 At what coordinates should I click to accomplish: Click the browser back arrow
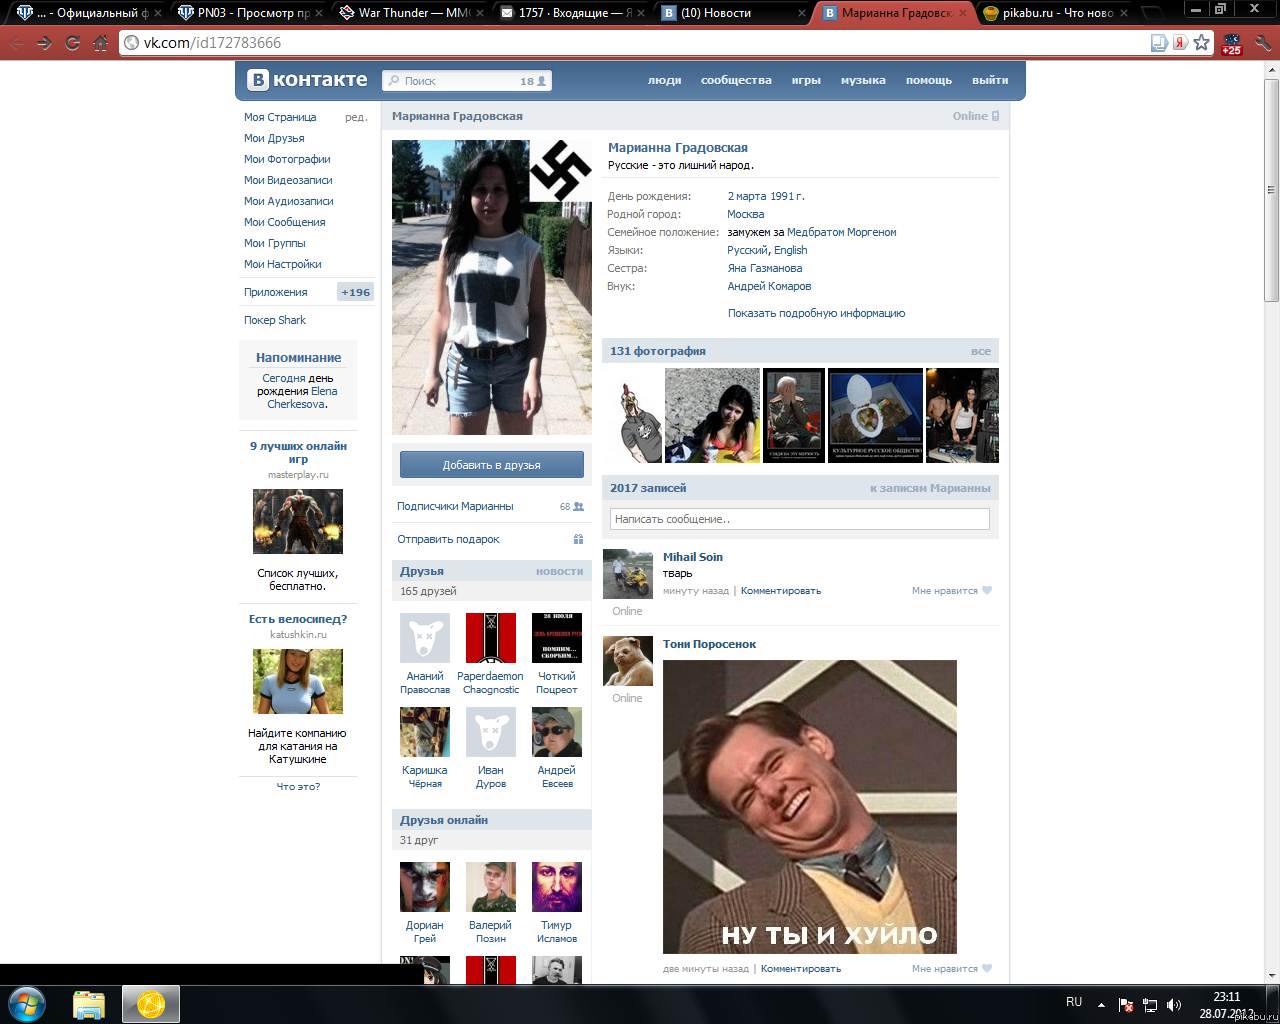17,43
